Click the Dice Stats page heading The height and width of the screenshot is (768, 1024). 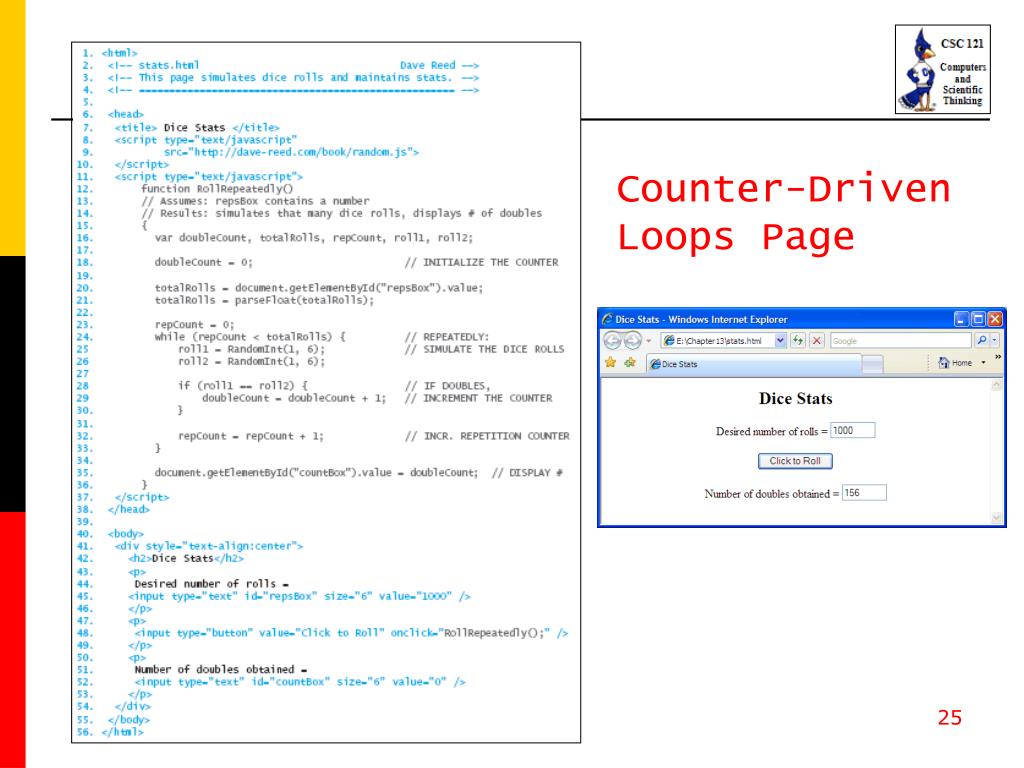click(795, 398)
